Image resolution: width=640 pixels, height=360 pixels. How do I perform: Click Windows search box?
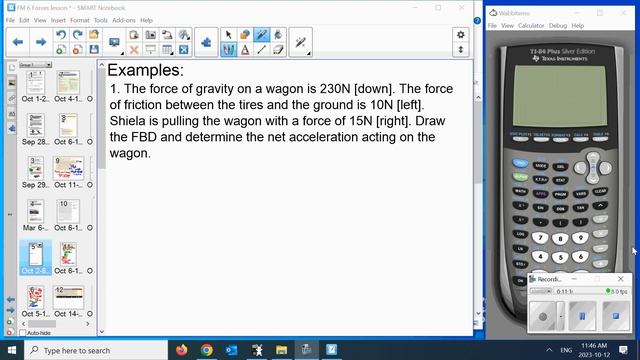[x=96, y=350]
